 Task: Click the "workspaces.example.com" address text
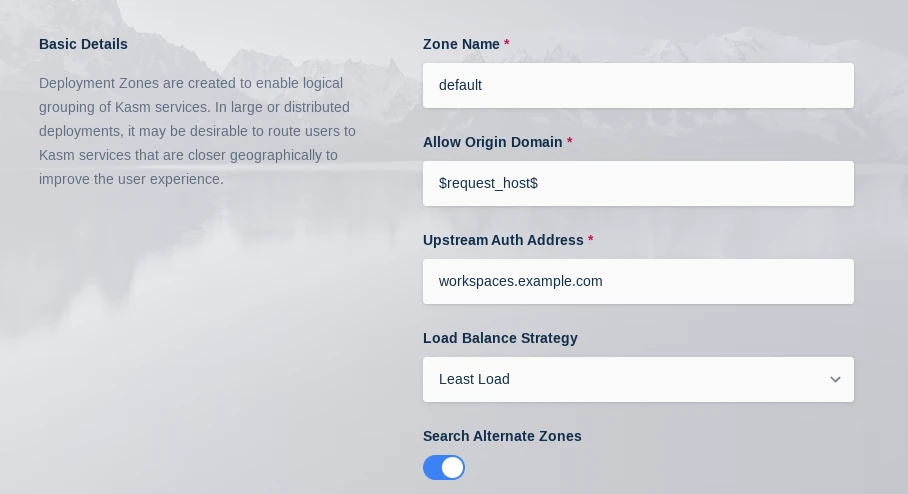[x=520, y=281]
